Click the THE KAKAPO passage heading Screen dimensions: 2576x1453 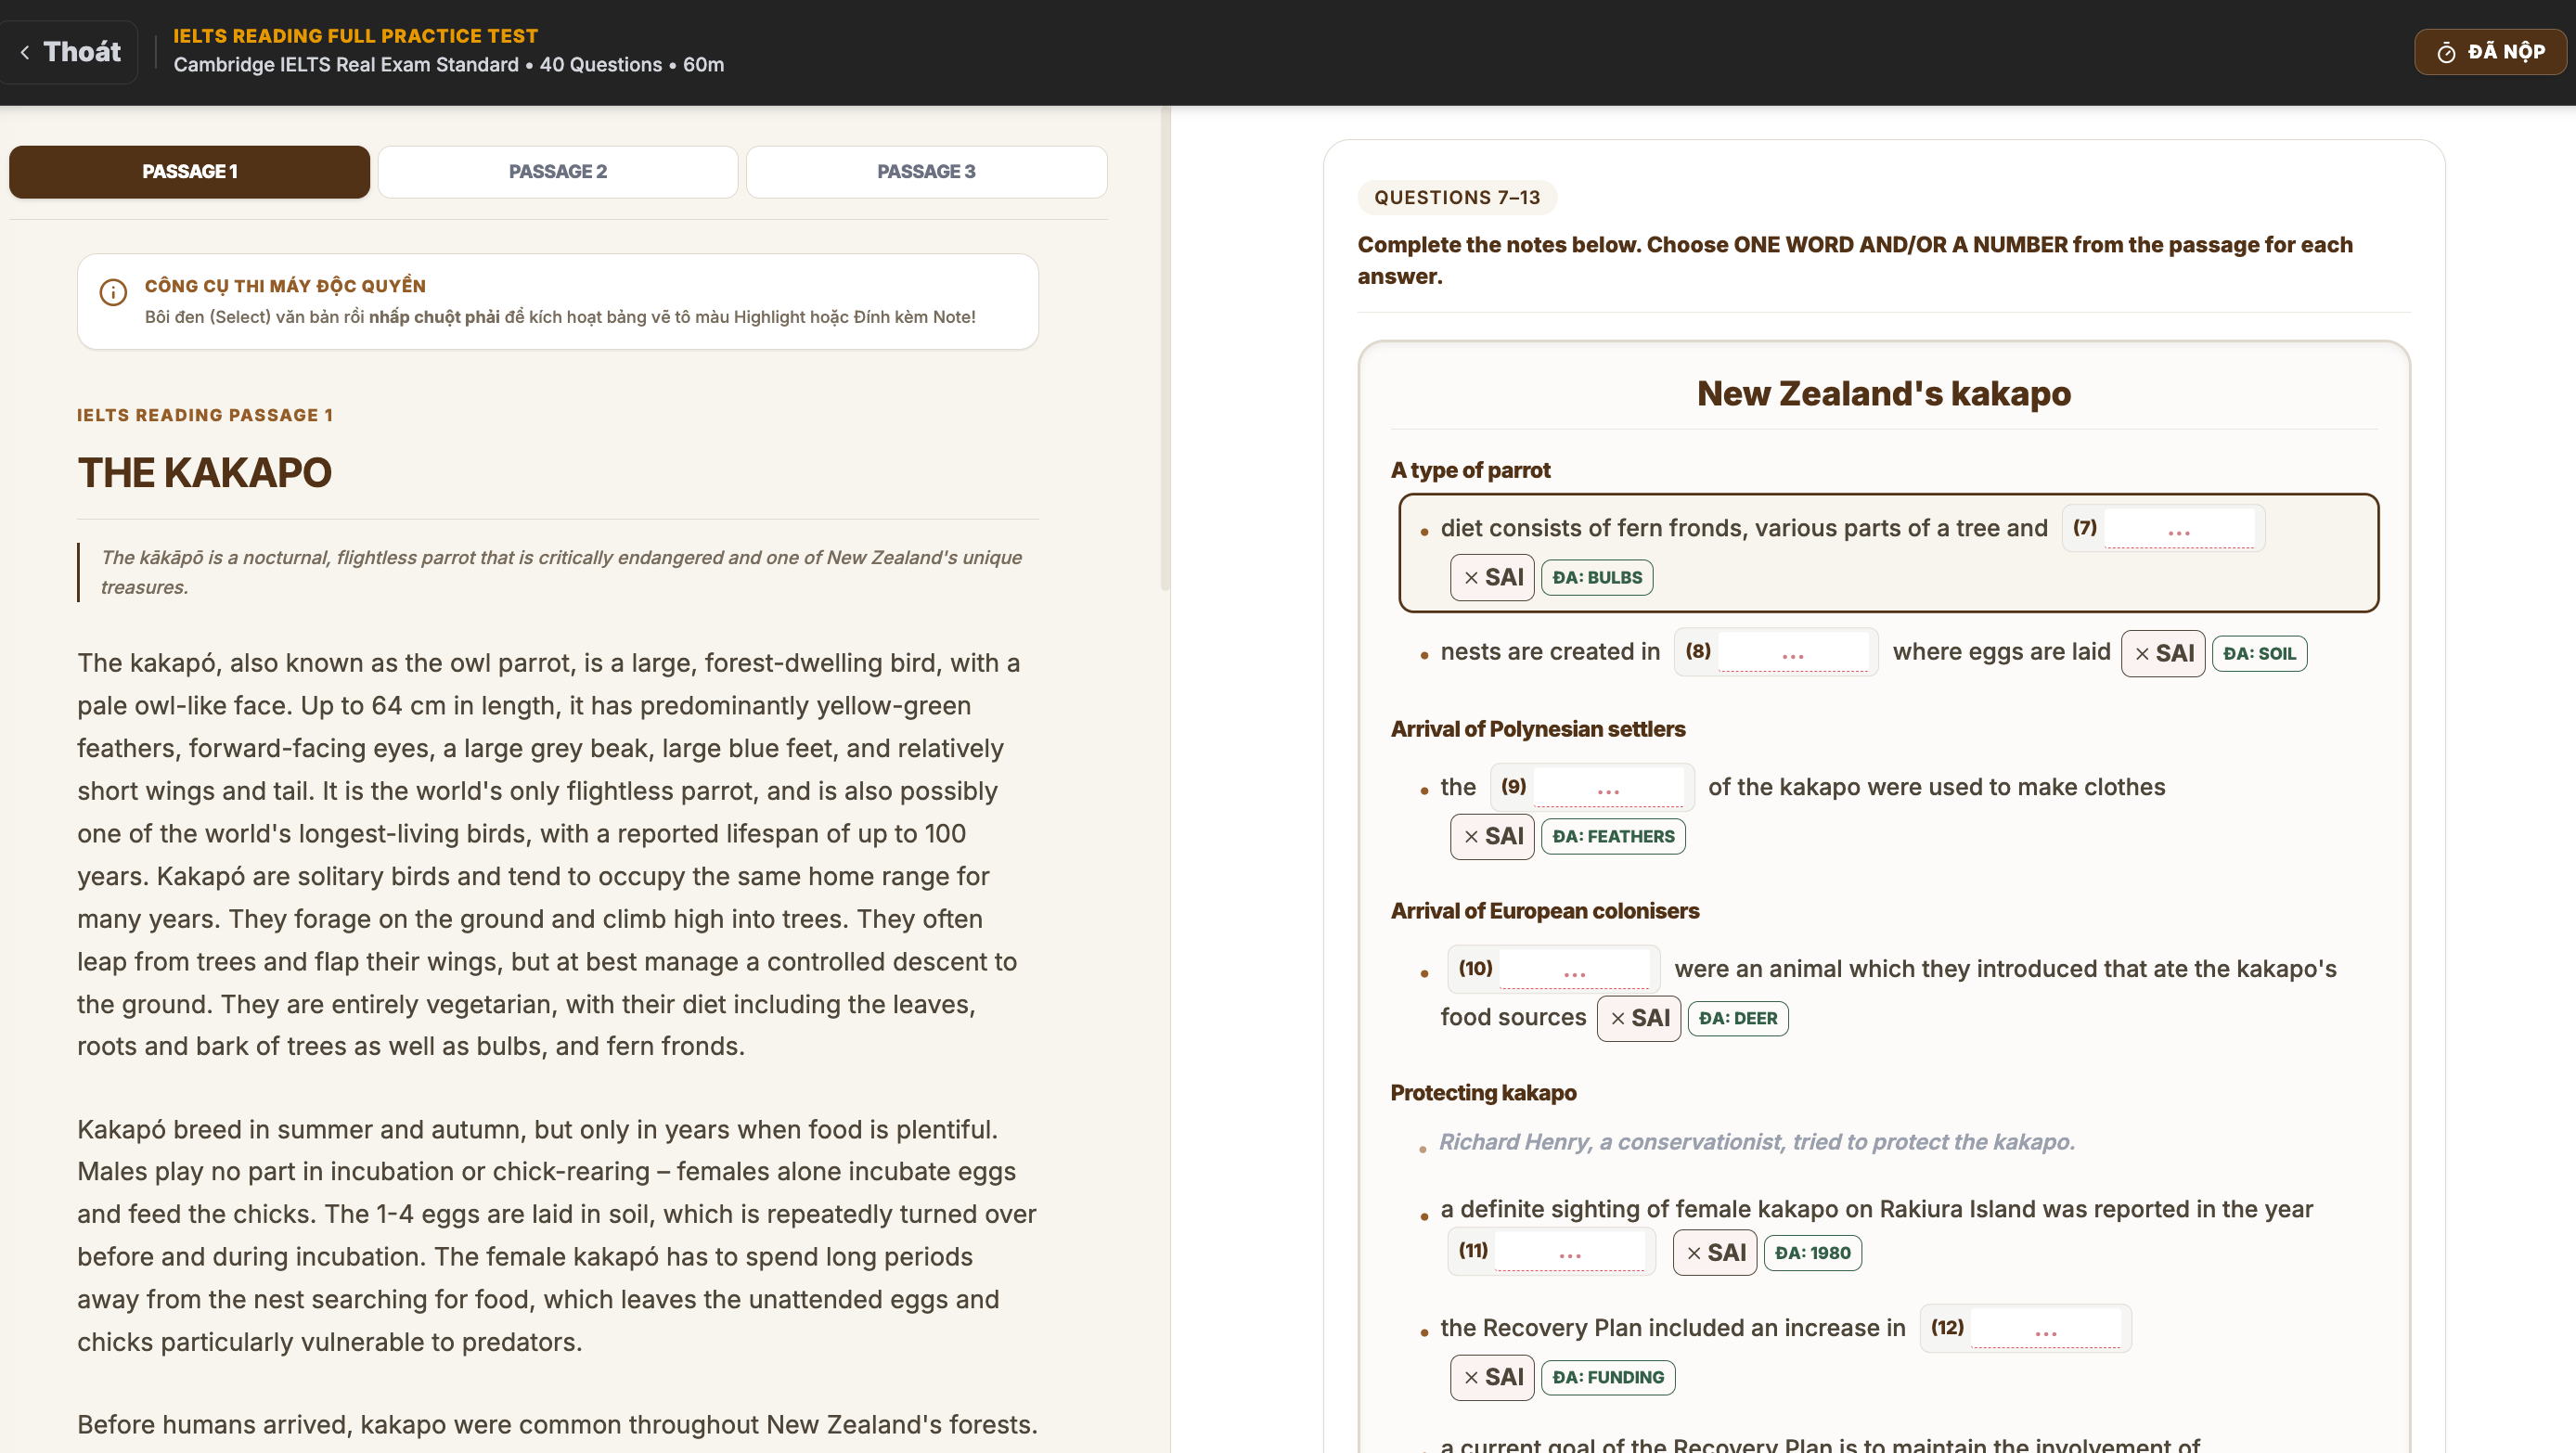tap(205, 473)
